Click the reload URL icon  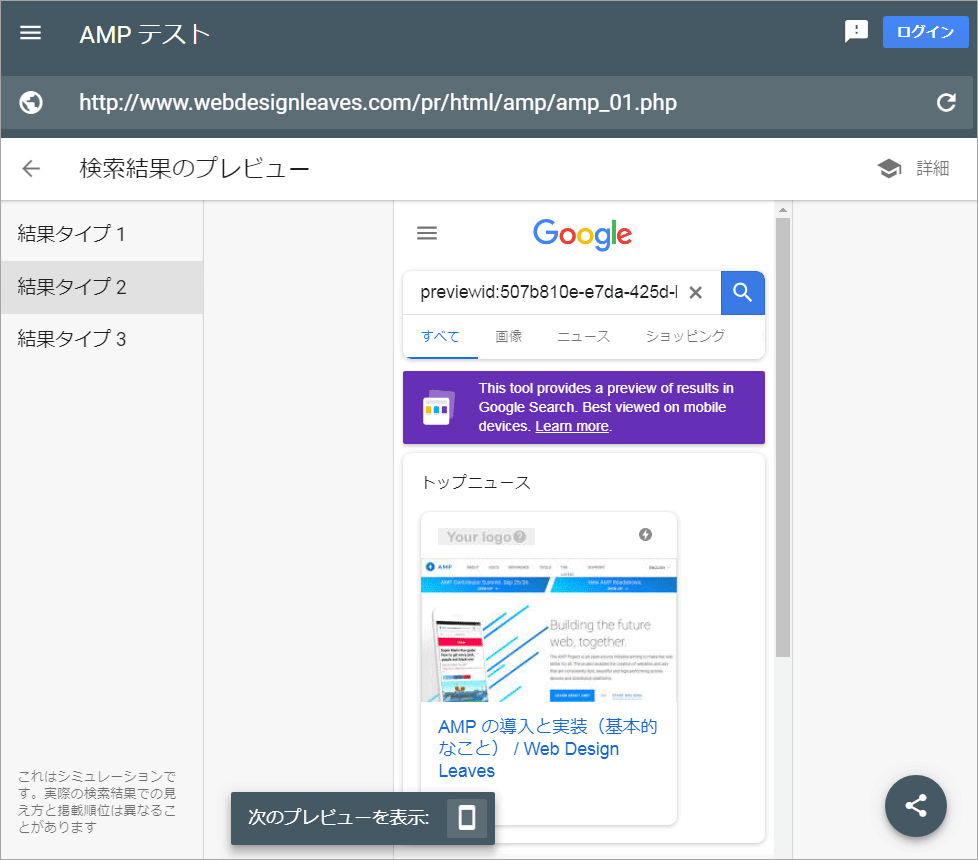click(x=945, y=102)
